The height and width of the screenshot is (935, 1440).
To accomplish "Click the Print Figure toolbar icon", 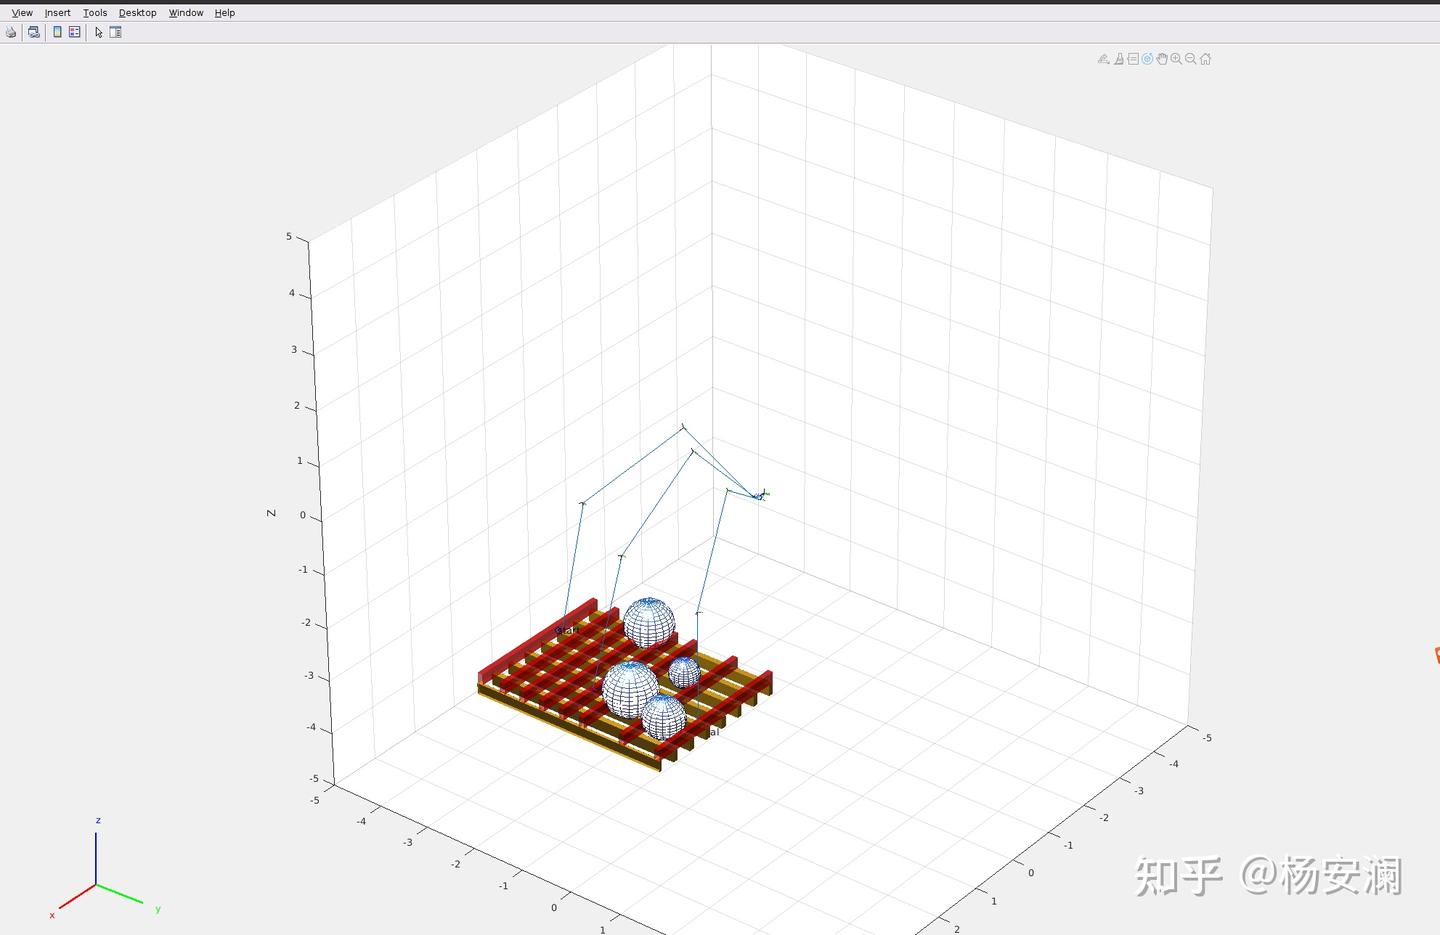I will tap(11, 32).
